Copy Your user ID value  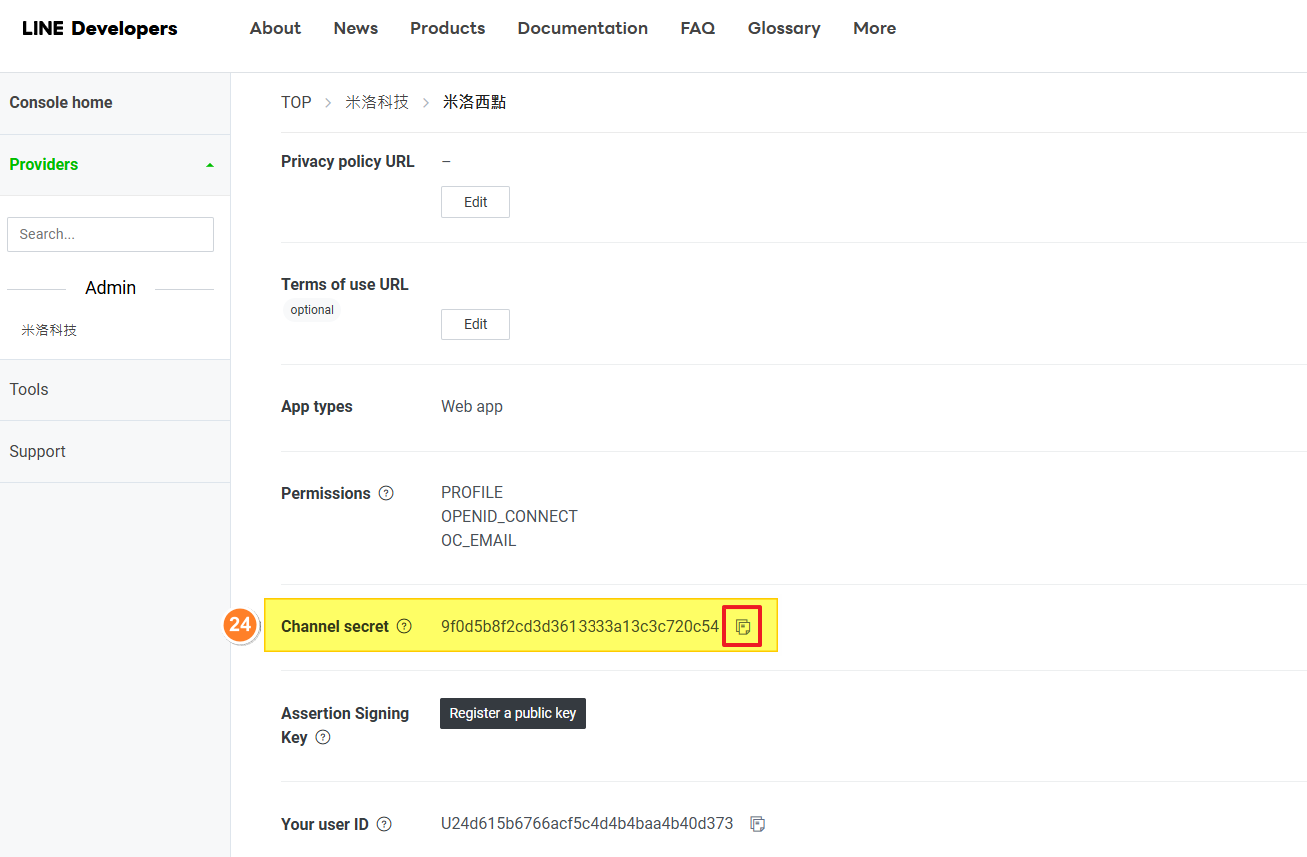pyautogui.click(x=758, y=824)
